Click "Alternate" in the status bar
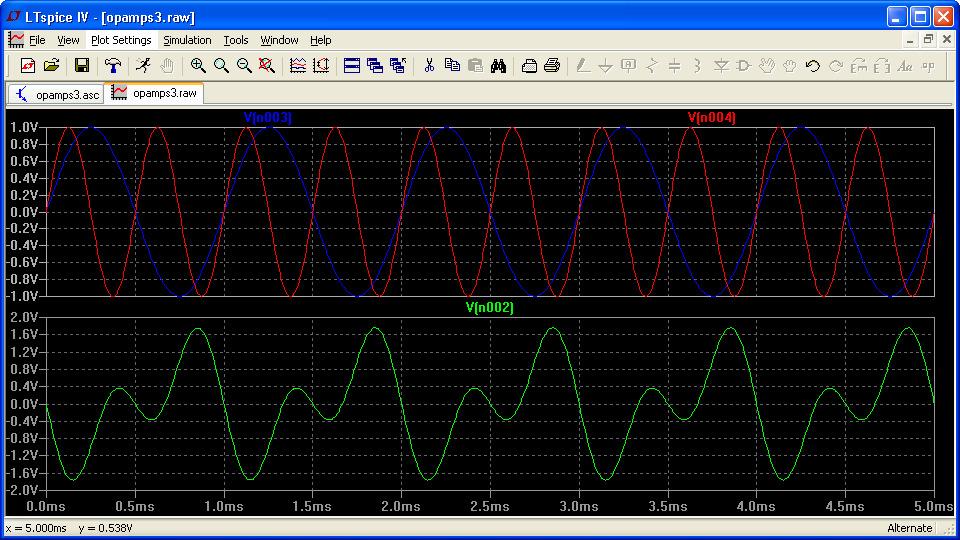 tap(909, 528)
